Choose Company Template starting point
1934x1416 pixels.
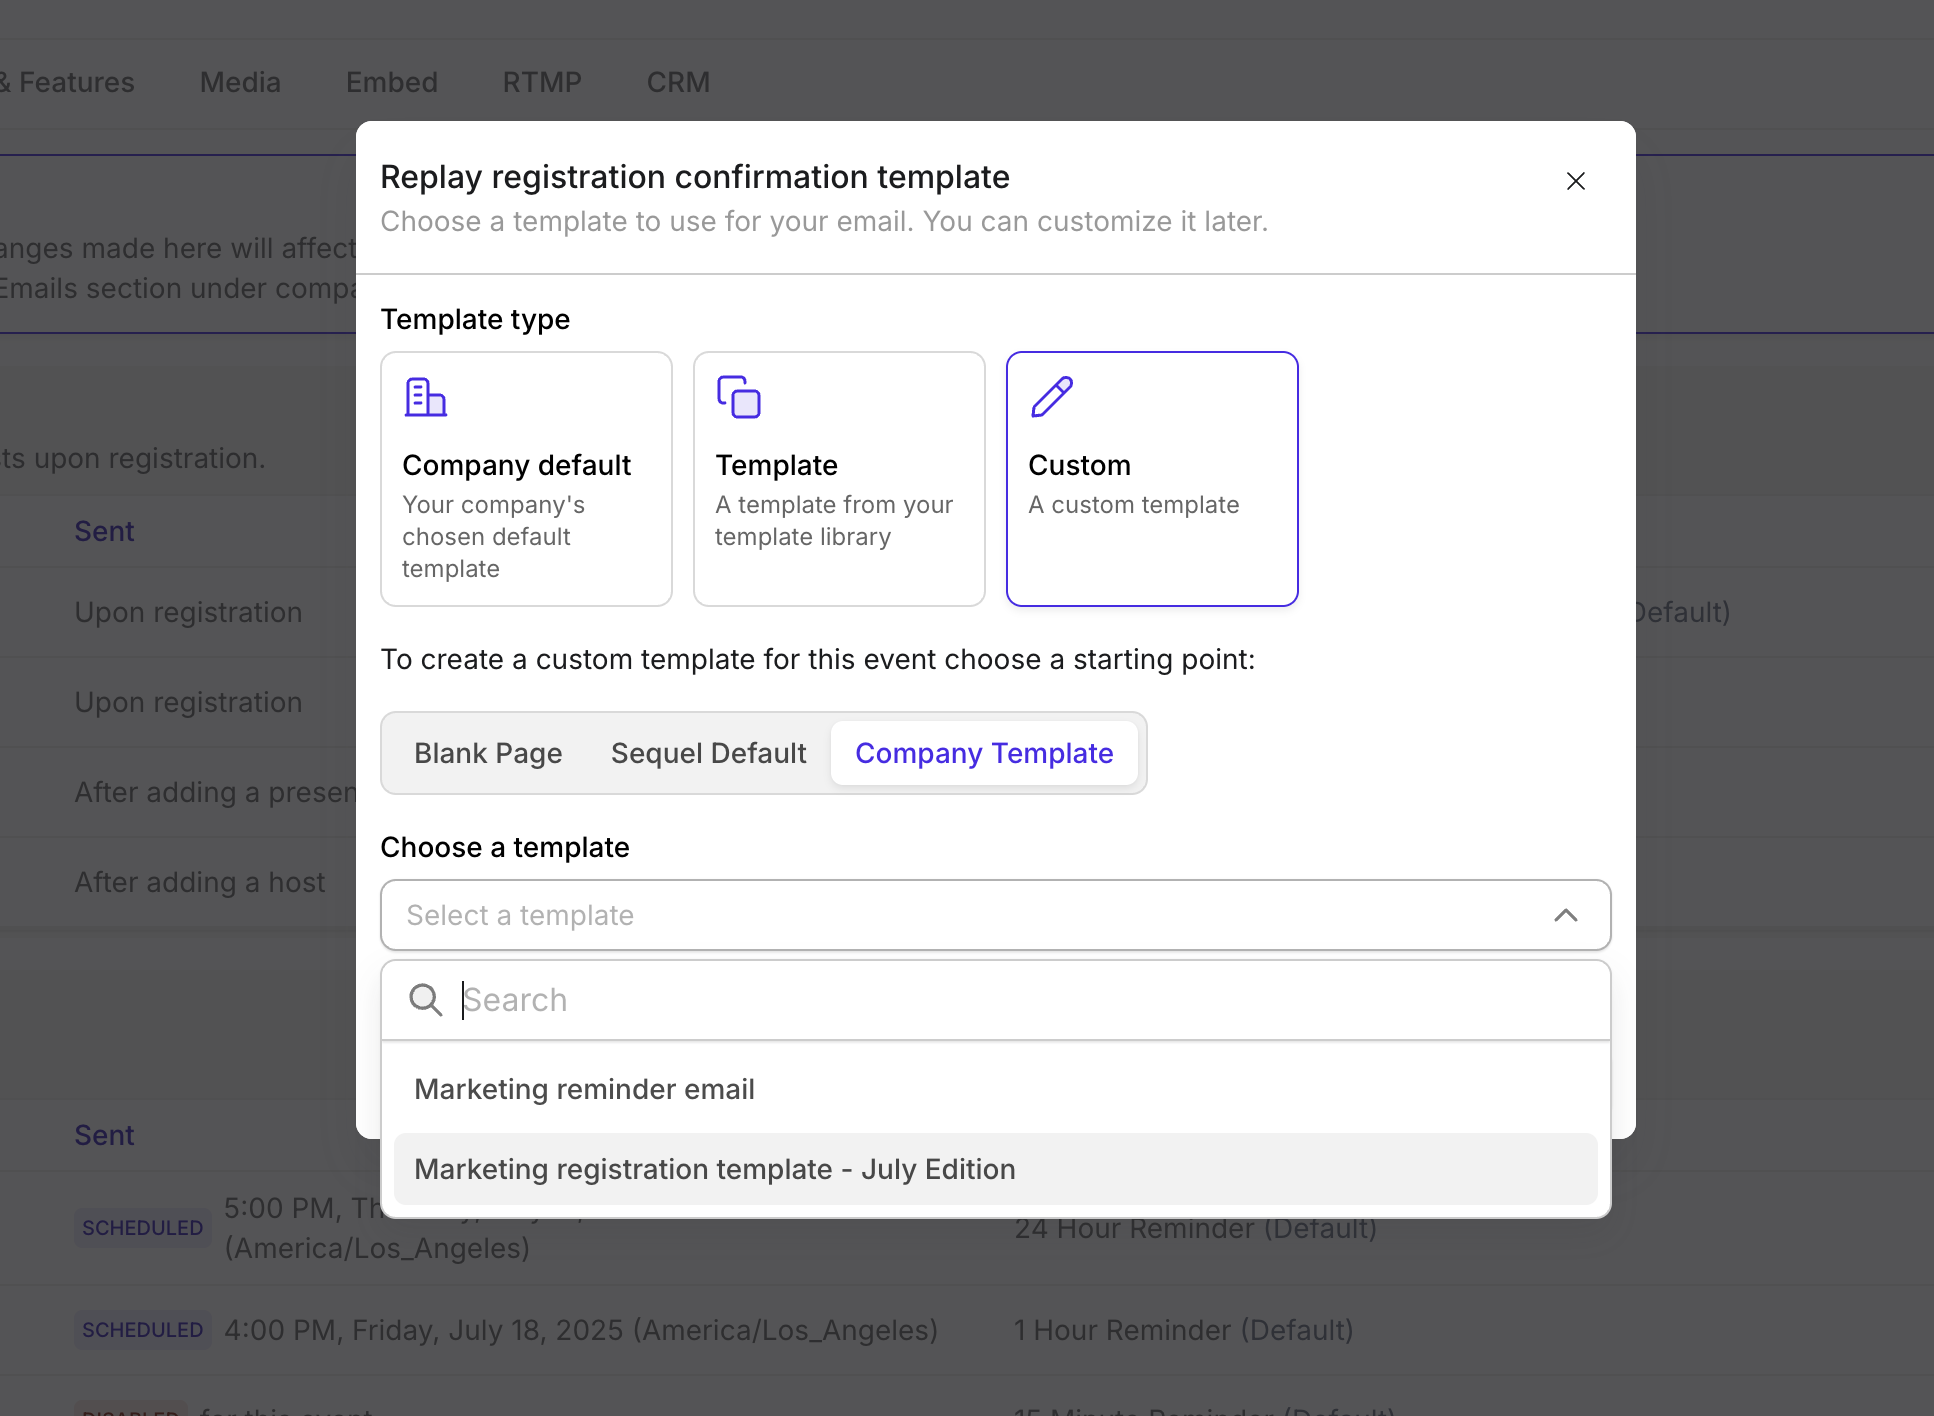coord(984,753)
